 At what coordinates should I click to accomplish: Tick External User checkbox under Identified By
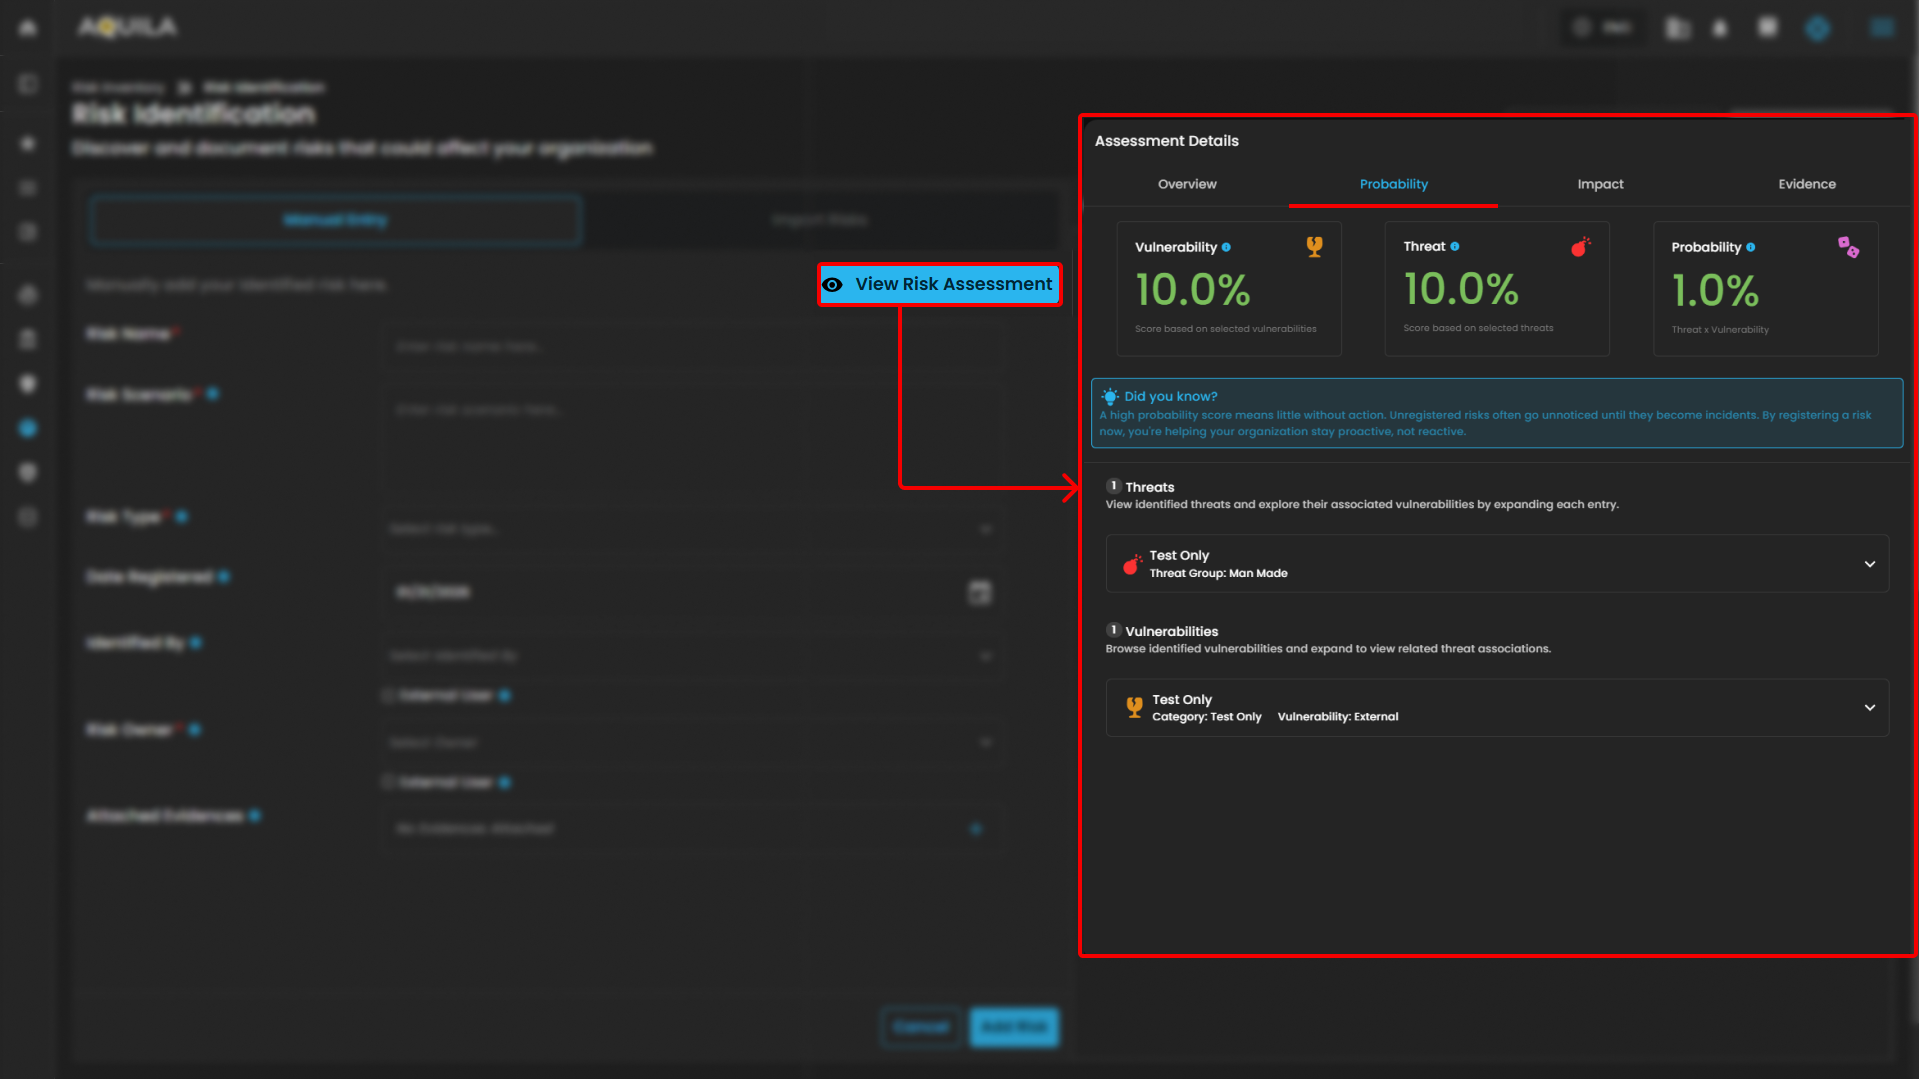coord(388,695)
